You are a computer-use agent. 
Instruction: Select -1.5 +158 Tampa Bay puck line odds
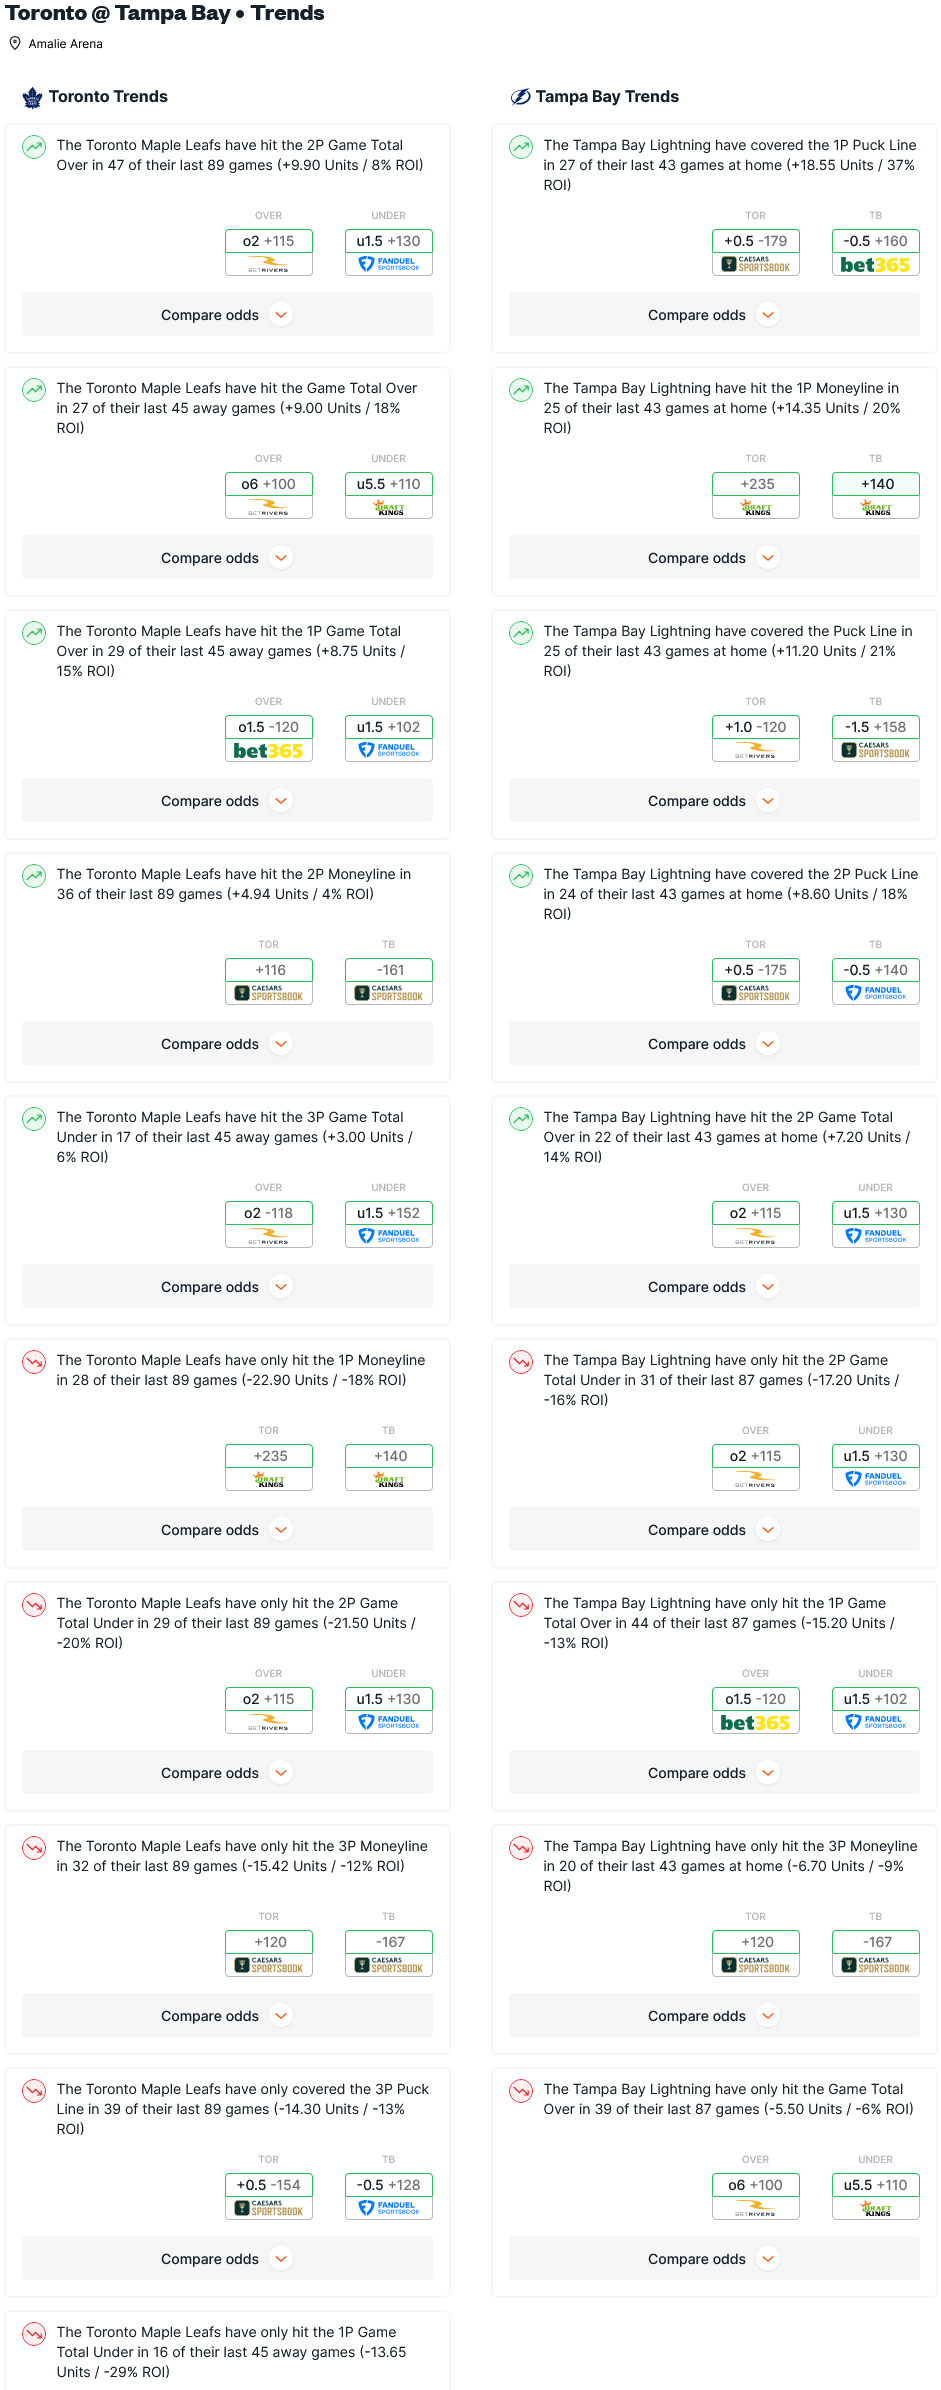coord(875,727)
